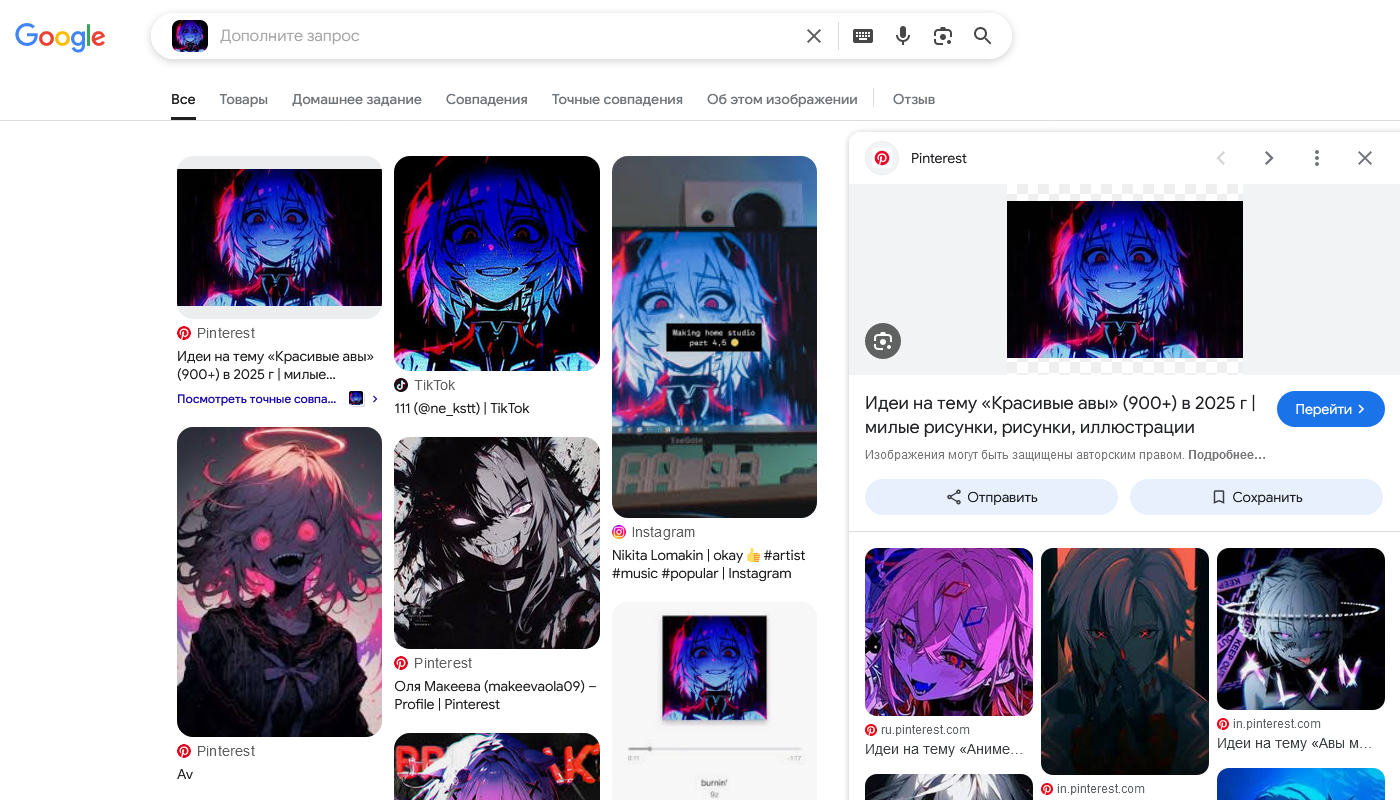Click the Lens search icon on preview image

coord(883,341)
